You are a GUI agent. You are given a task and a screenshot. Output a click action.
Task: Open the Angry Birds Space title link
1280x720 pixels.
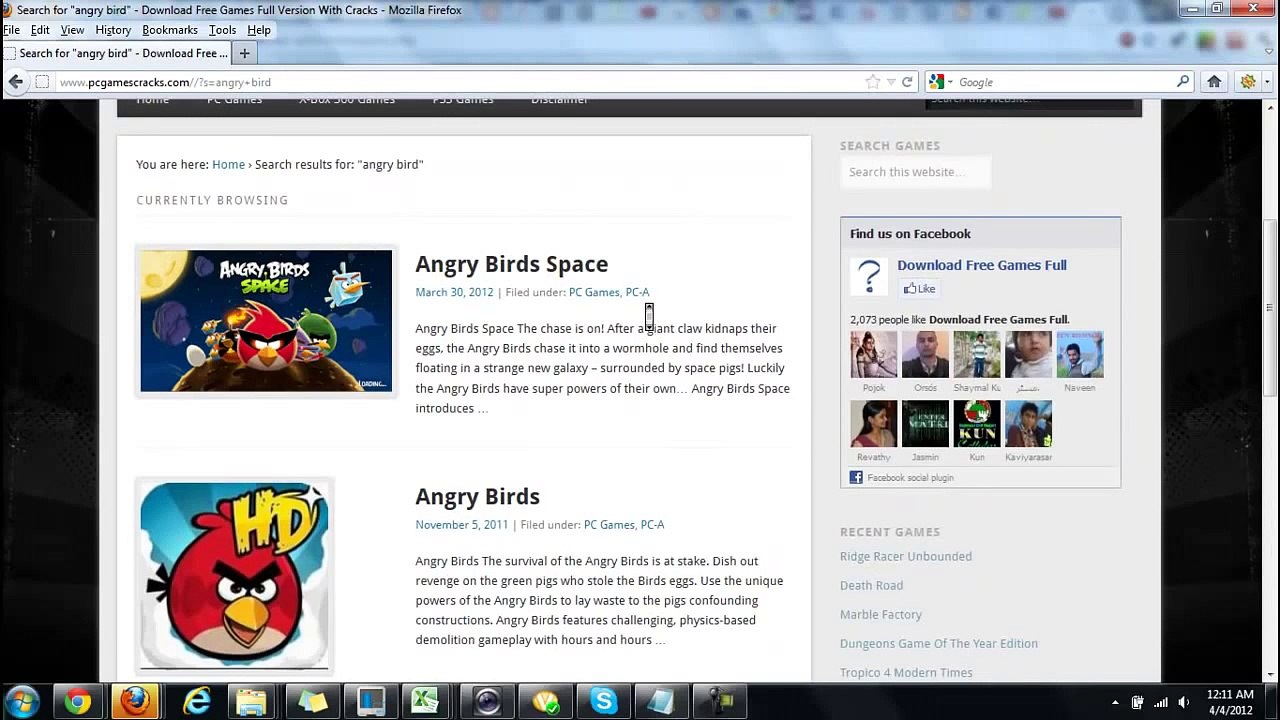[512, 264]
